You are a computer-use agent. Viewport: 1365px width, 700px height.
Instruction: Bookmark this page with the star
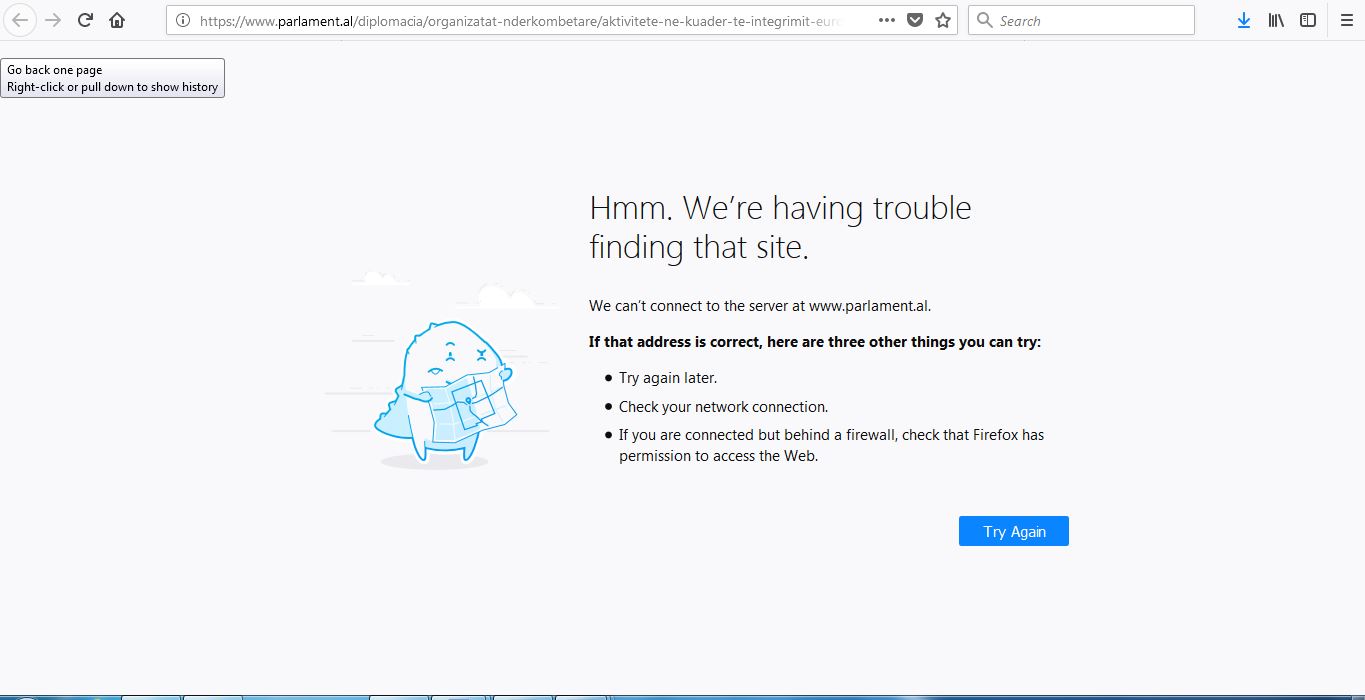(x=942, y=20)
